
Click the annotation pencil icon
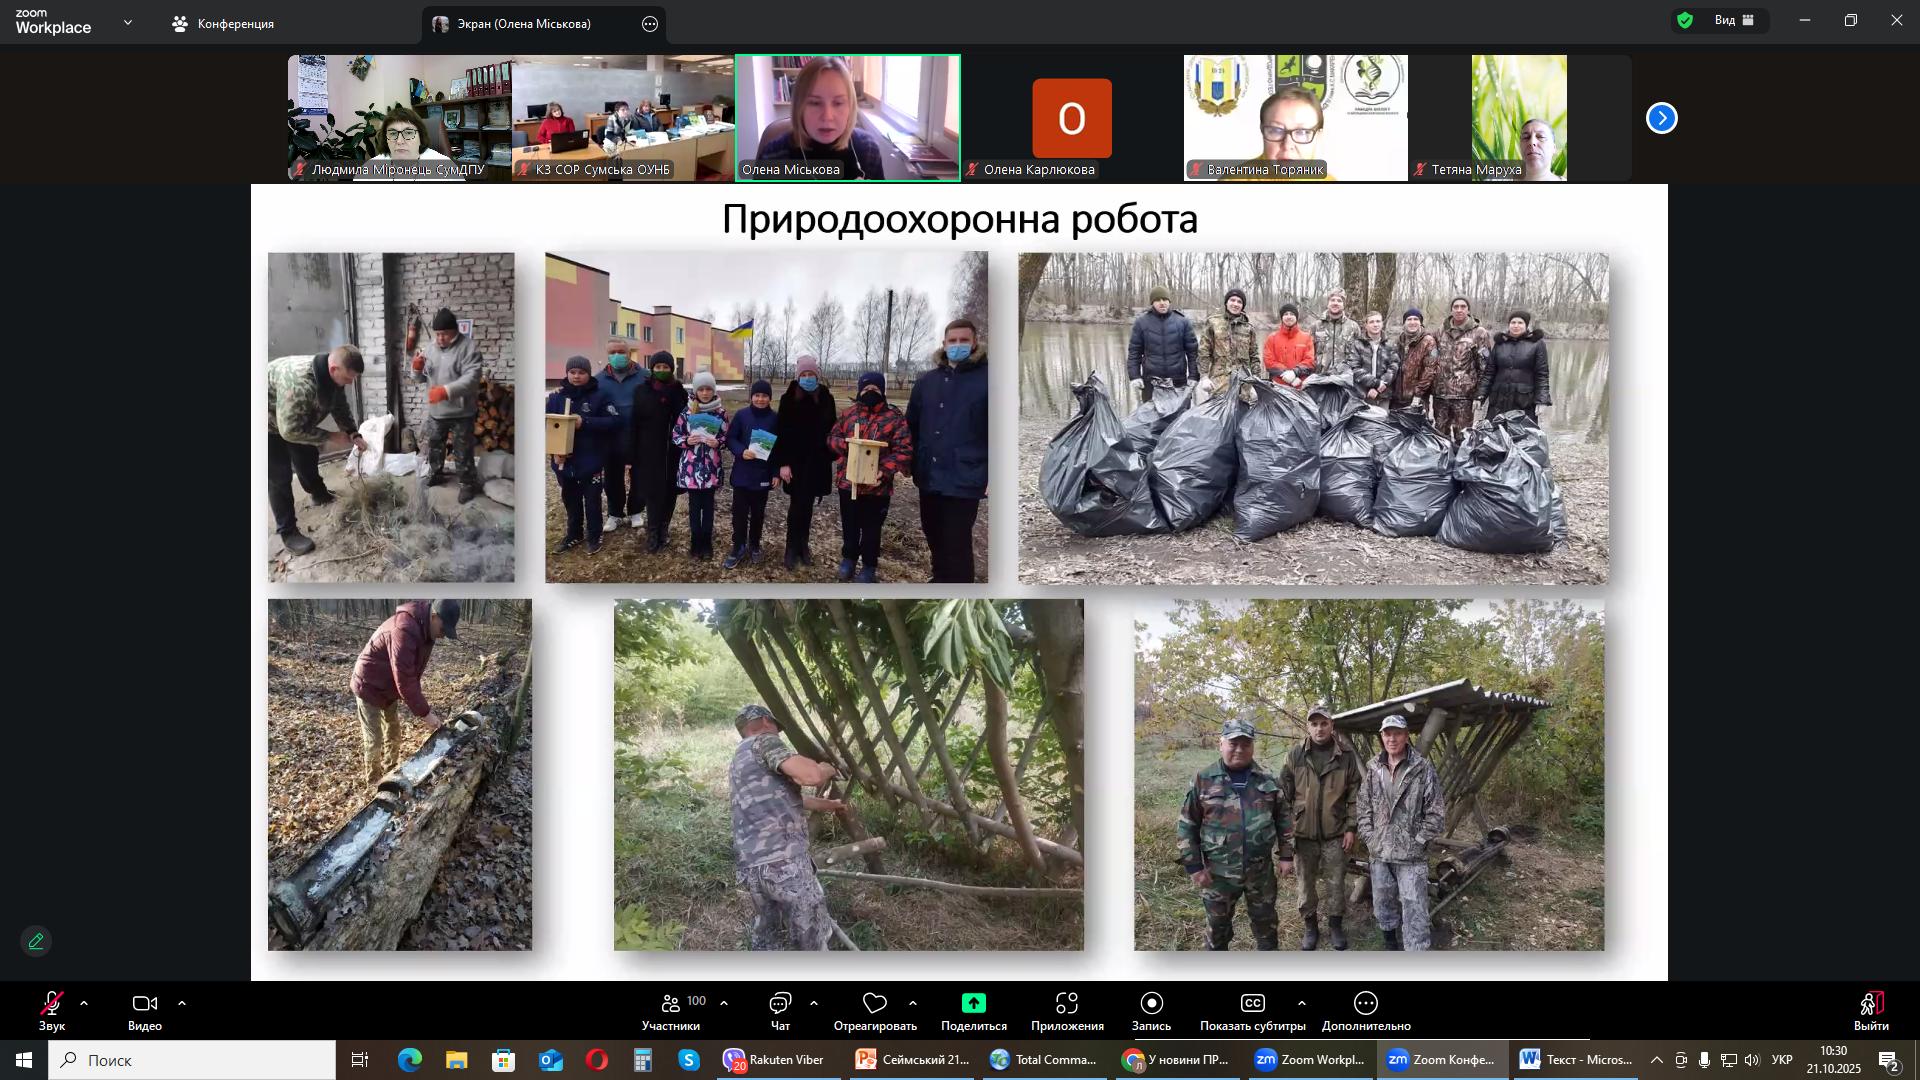pos(36,942)
